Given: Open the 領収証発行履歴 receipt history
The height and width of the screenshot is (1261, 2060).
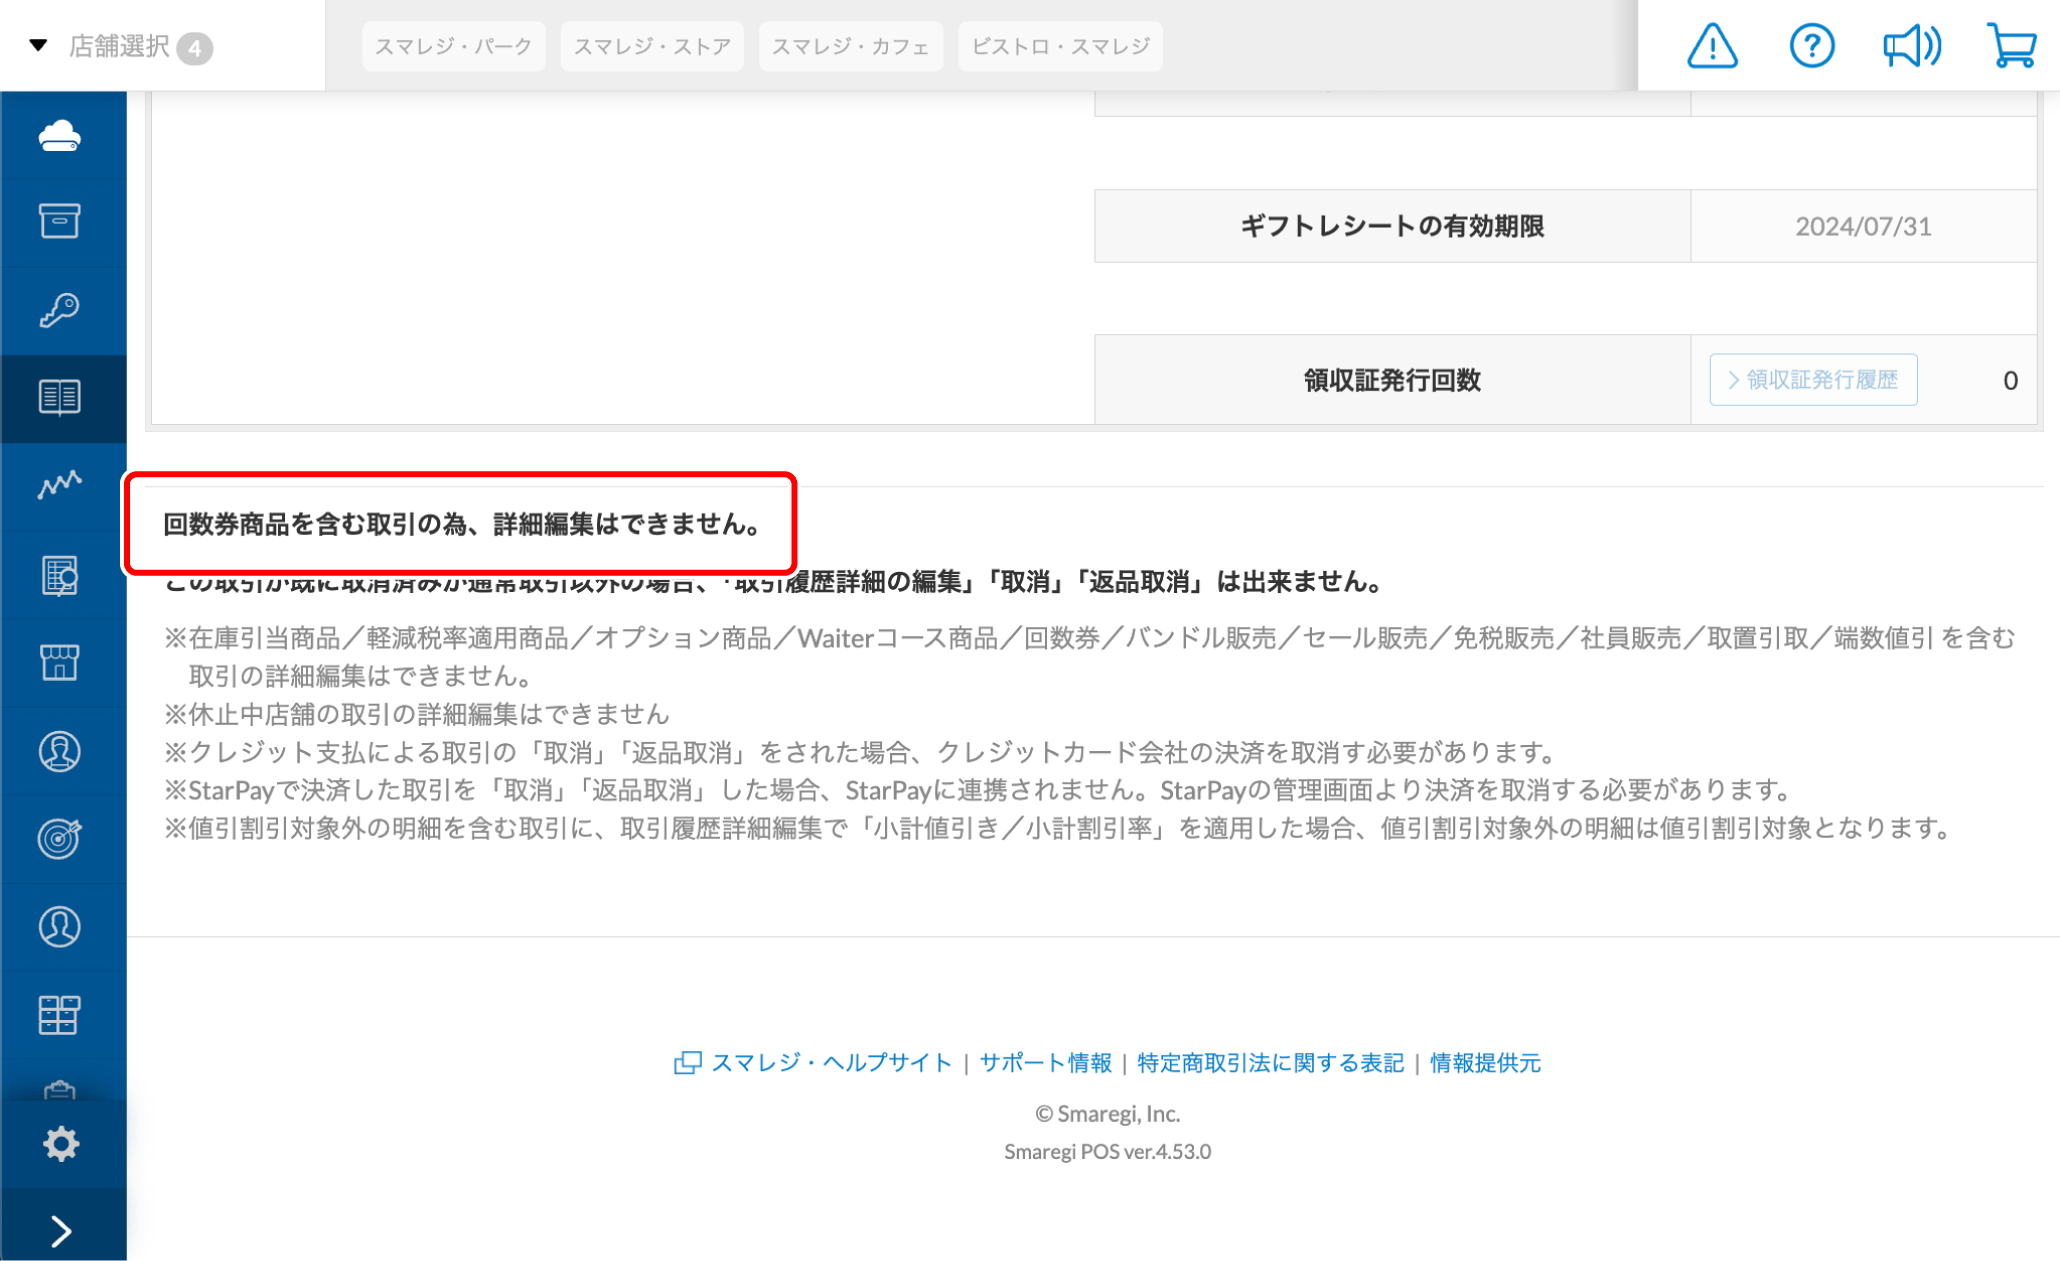Looking at the screenshot, I should [1812, 380].
